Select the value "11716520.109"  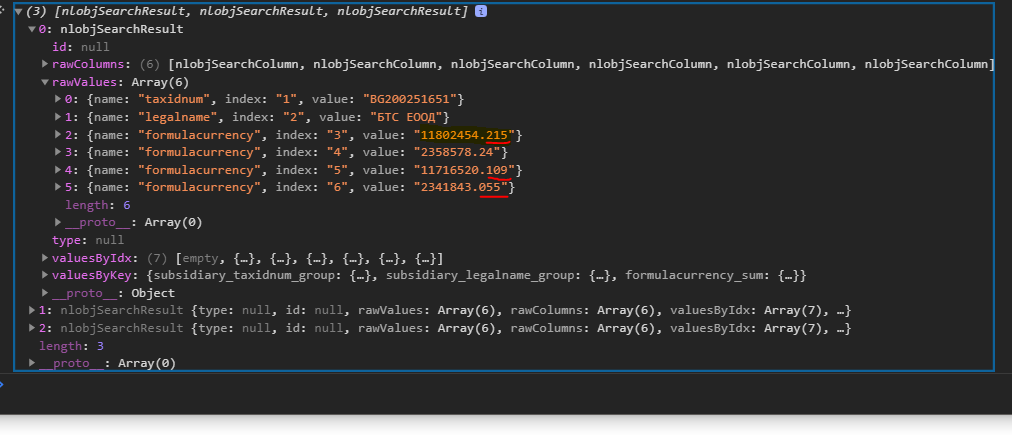(x=464, y=170)
